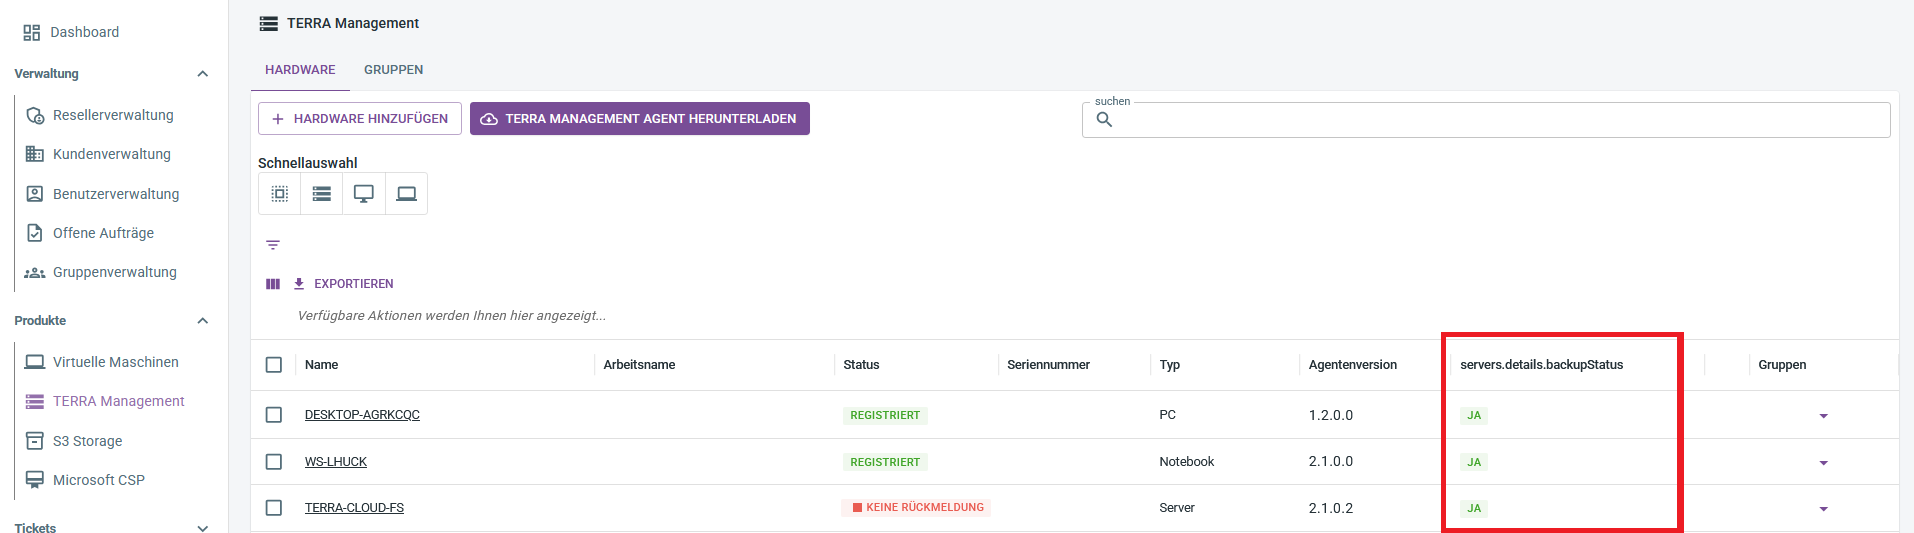
Task: Check the DESKTOP-AGRKCQC row checkbox
Action: click(274, 415)
